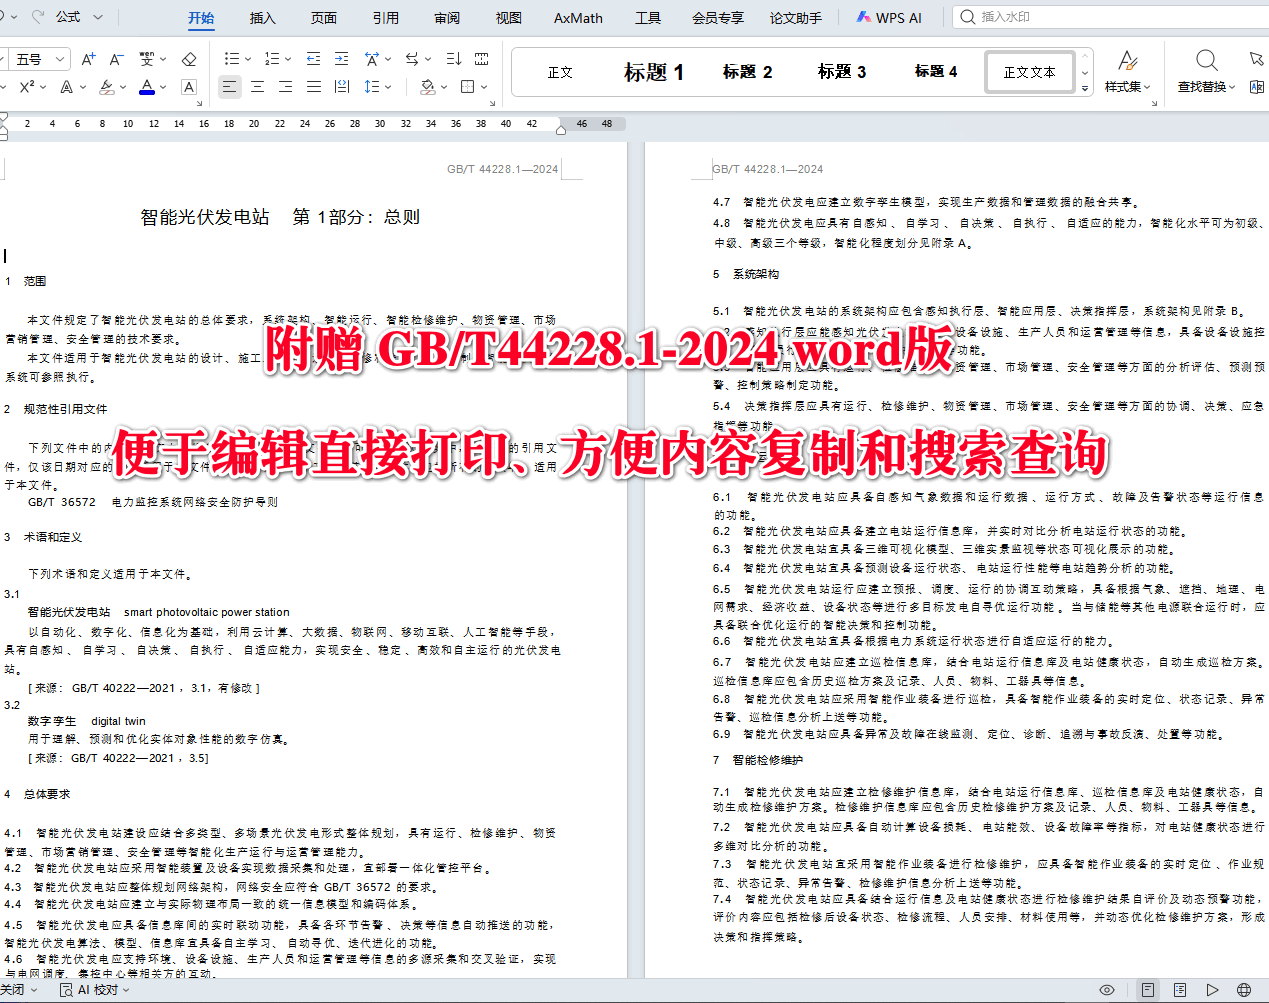Open font color dropdown arrow

point(163,87)
